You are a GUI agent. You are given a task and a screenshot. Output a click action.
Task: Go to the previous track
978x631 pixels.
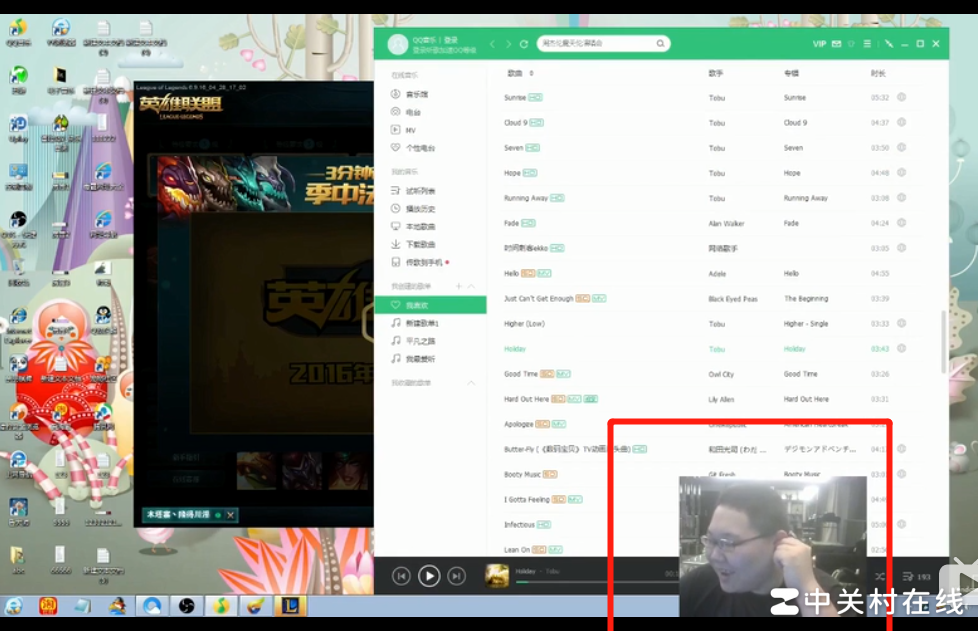[x=401, y=575]
